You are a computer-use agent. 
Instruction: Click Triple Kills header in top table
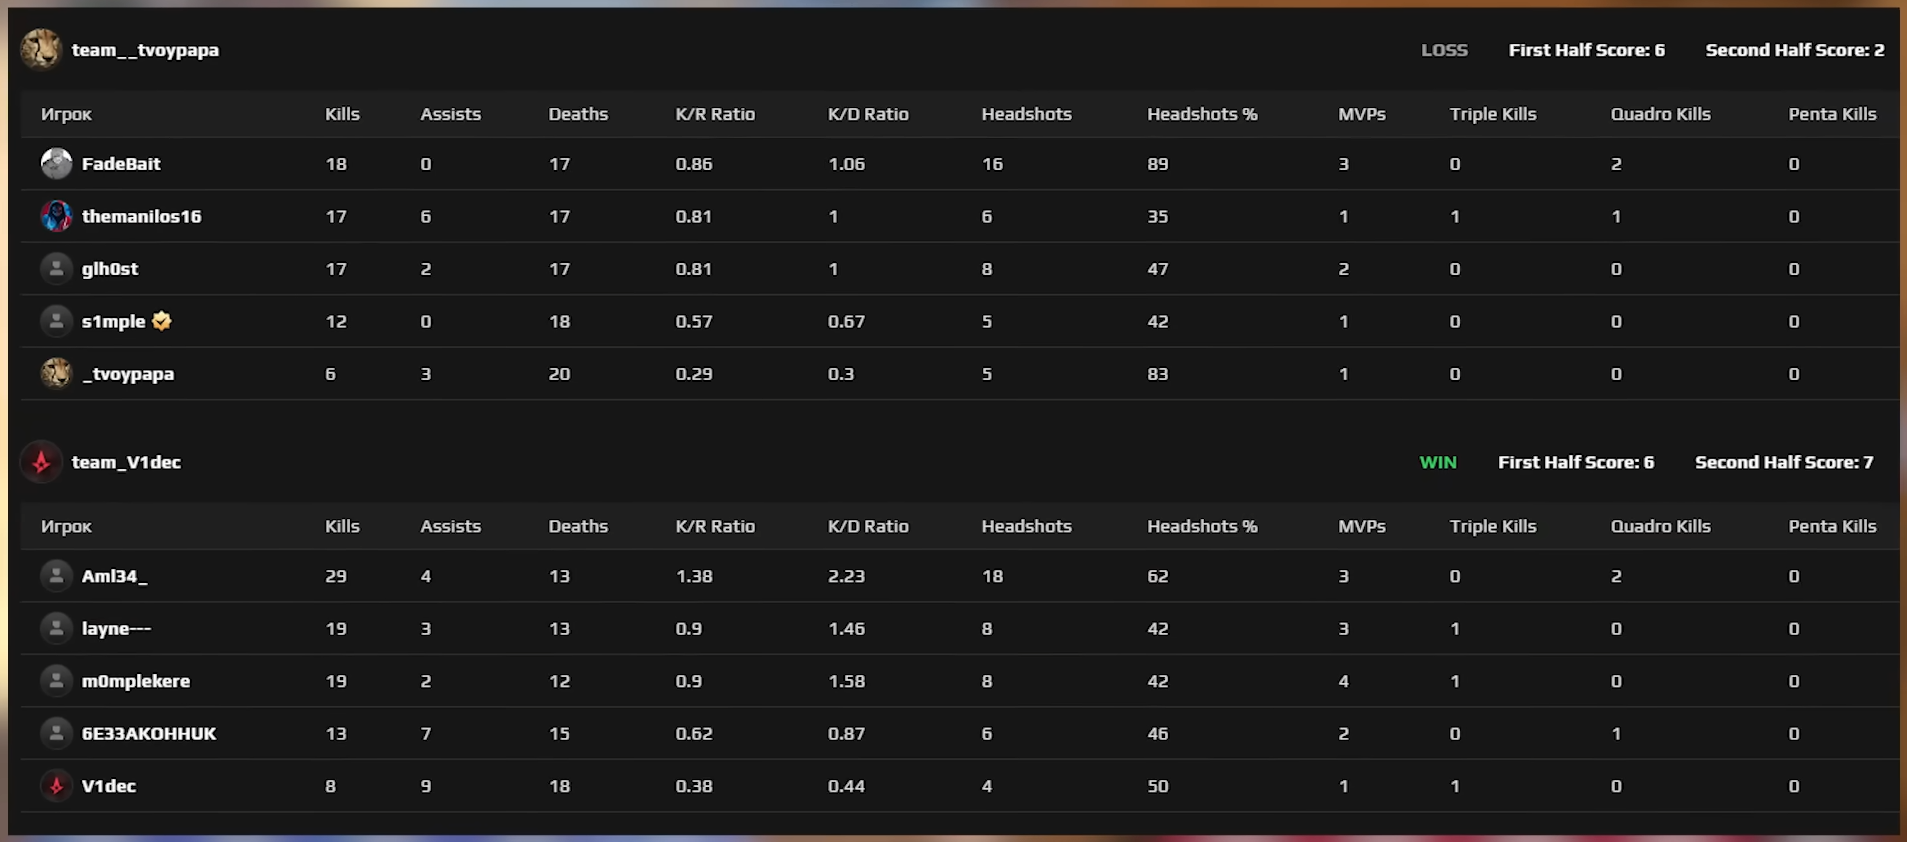[1493, 114]
